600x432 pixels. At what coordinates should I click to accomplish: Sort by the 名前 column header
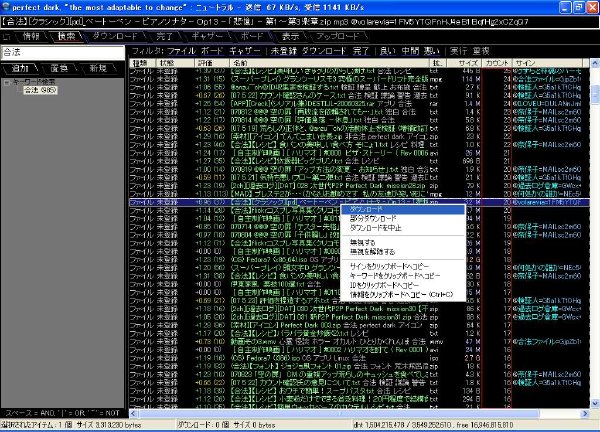(329, 63)
